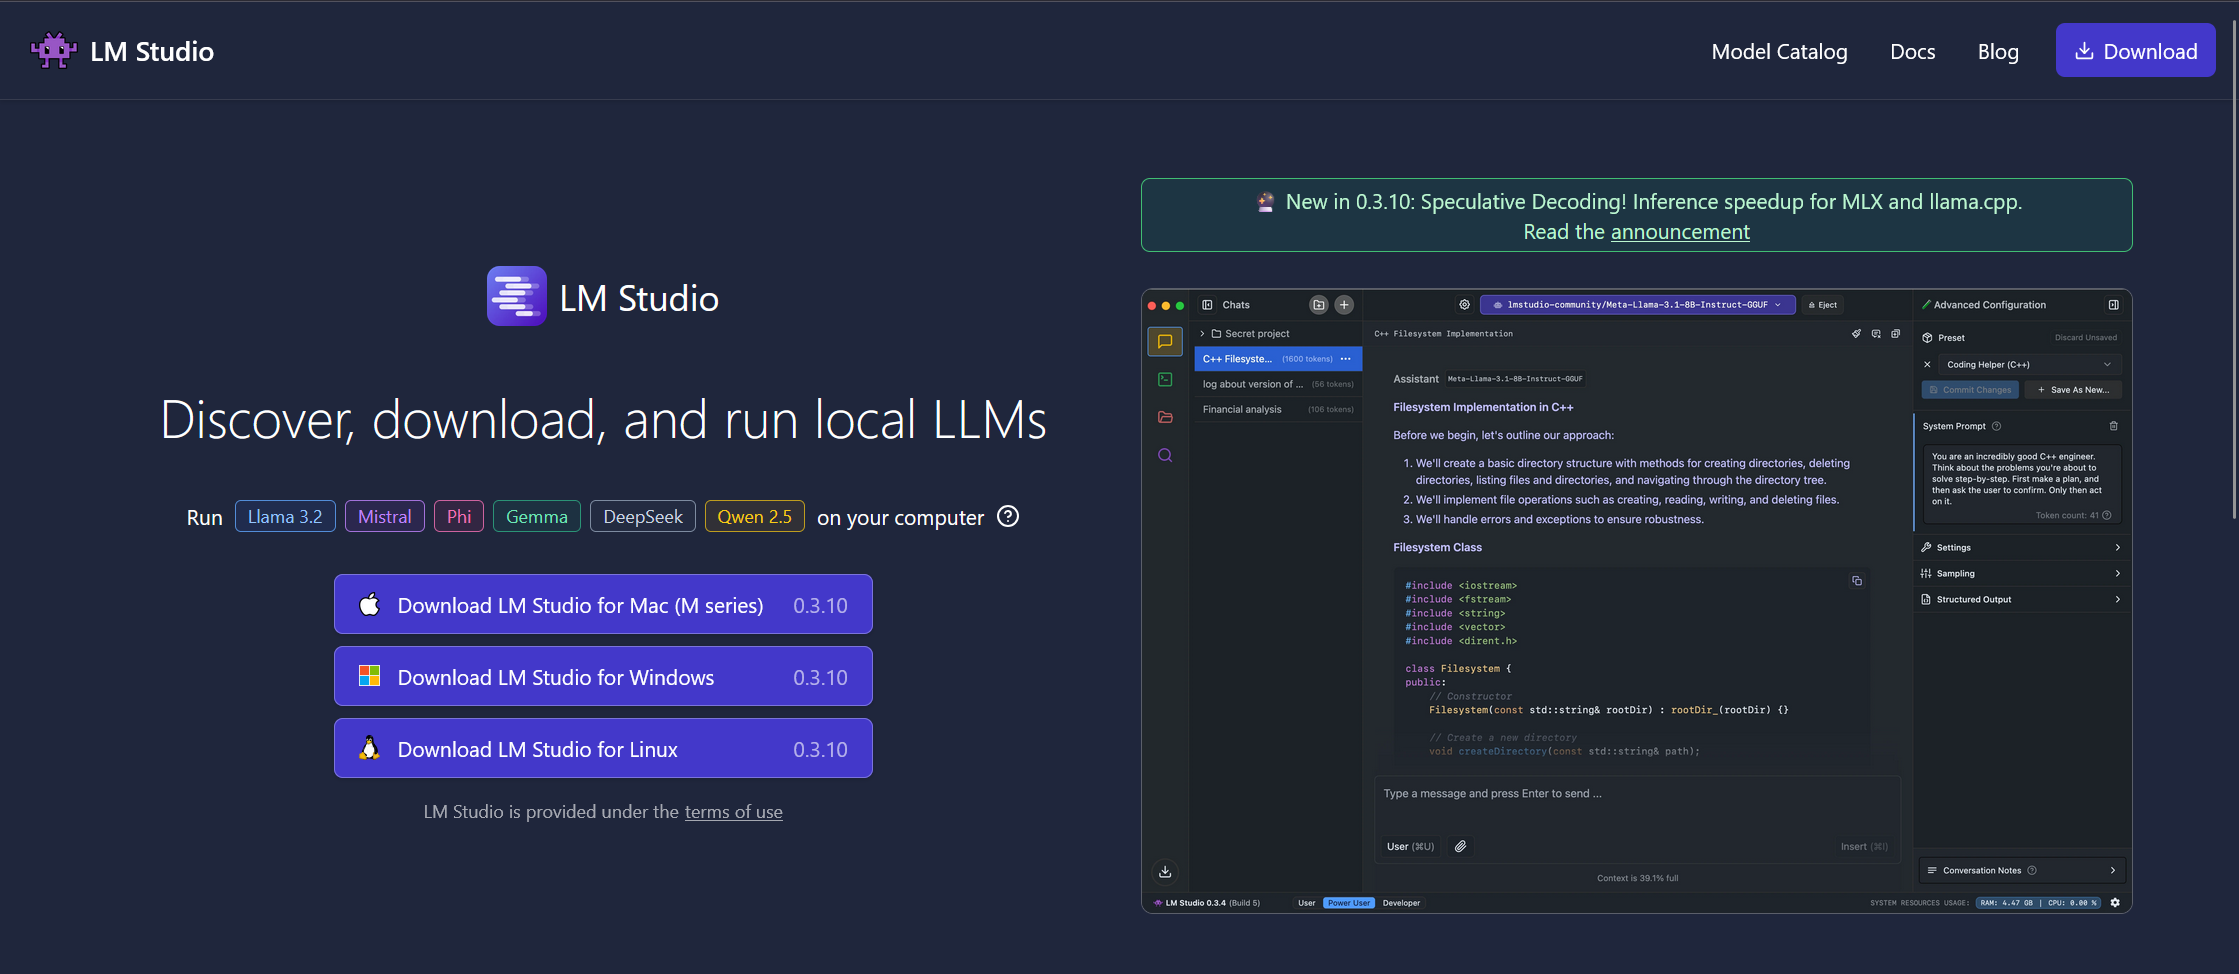Click the Eject button beside model selector
Screen dimensions: 2239x974
[x=1823, y=305]
